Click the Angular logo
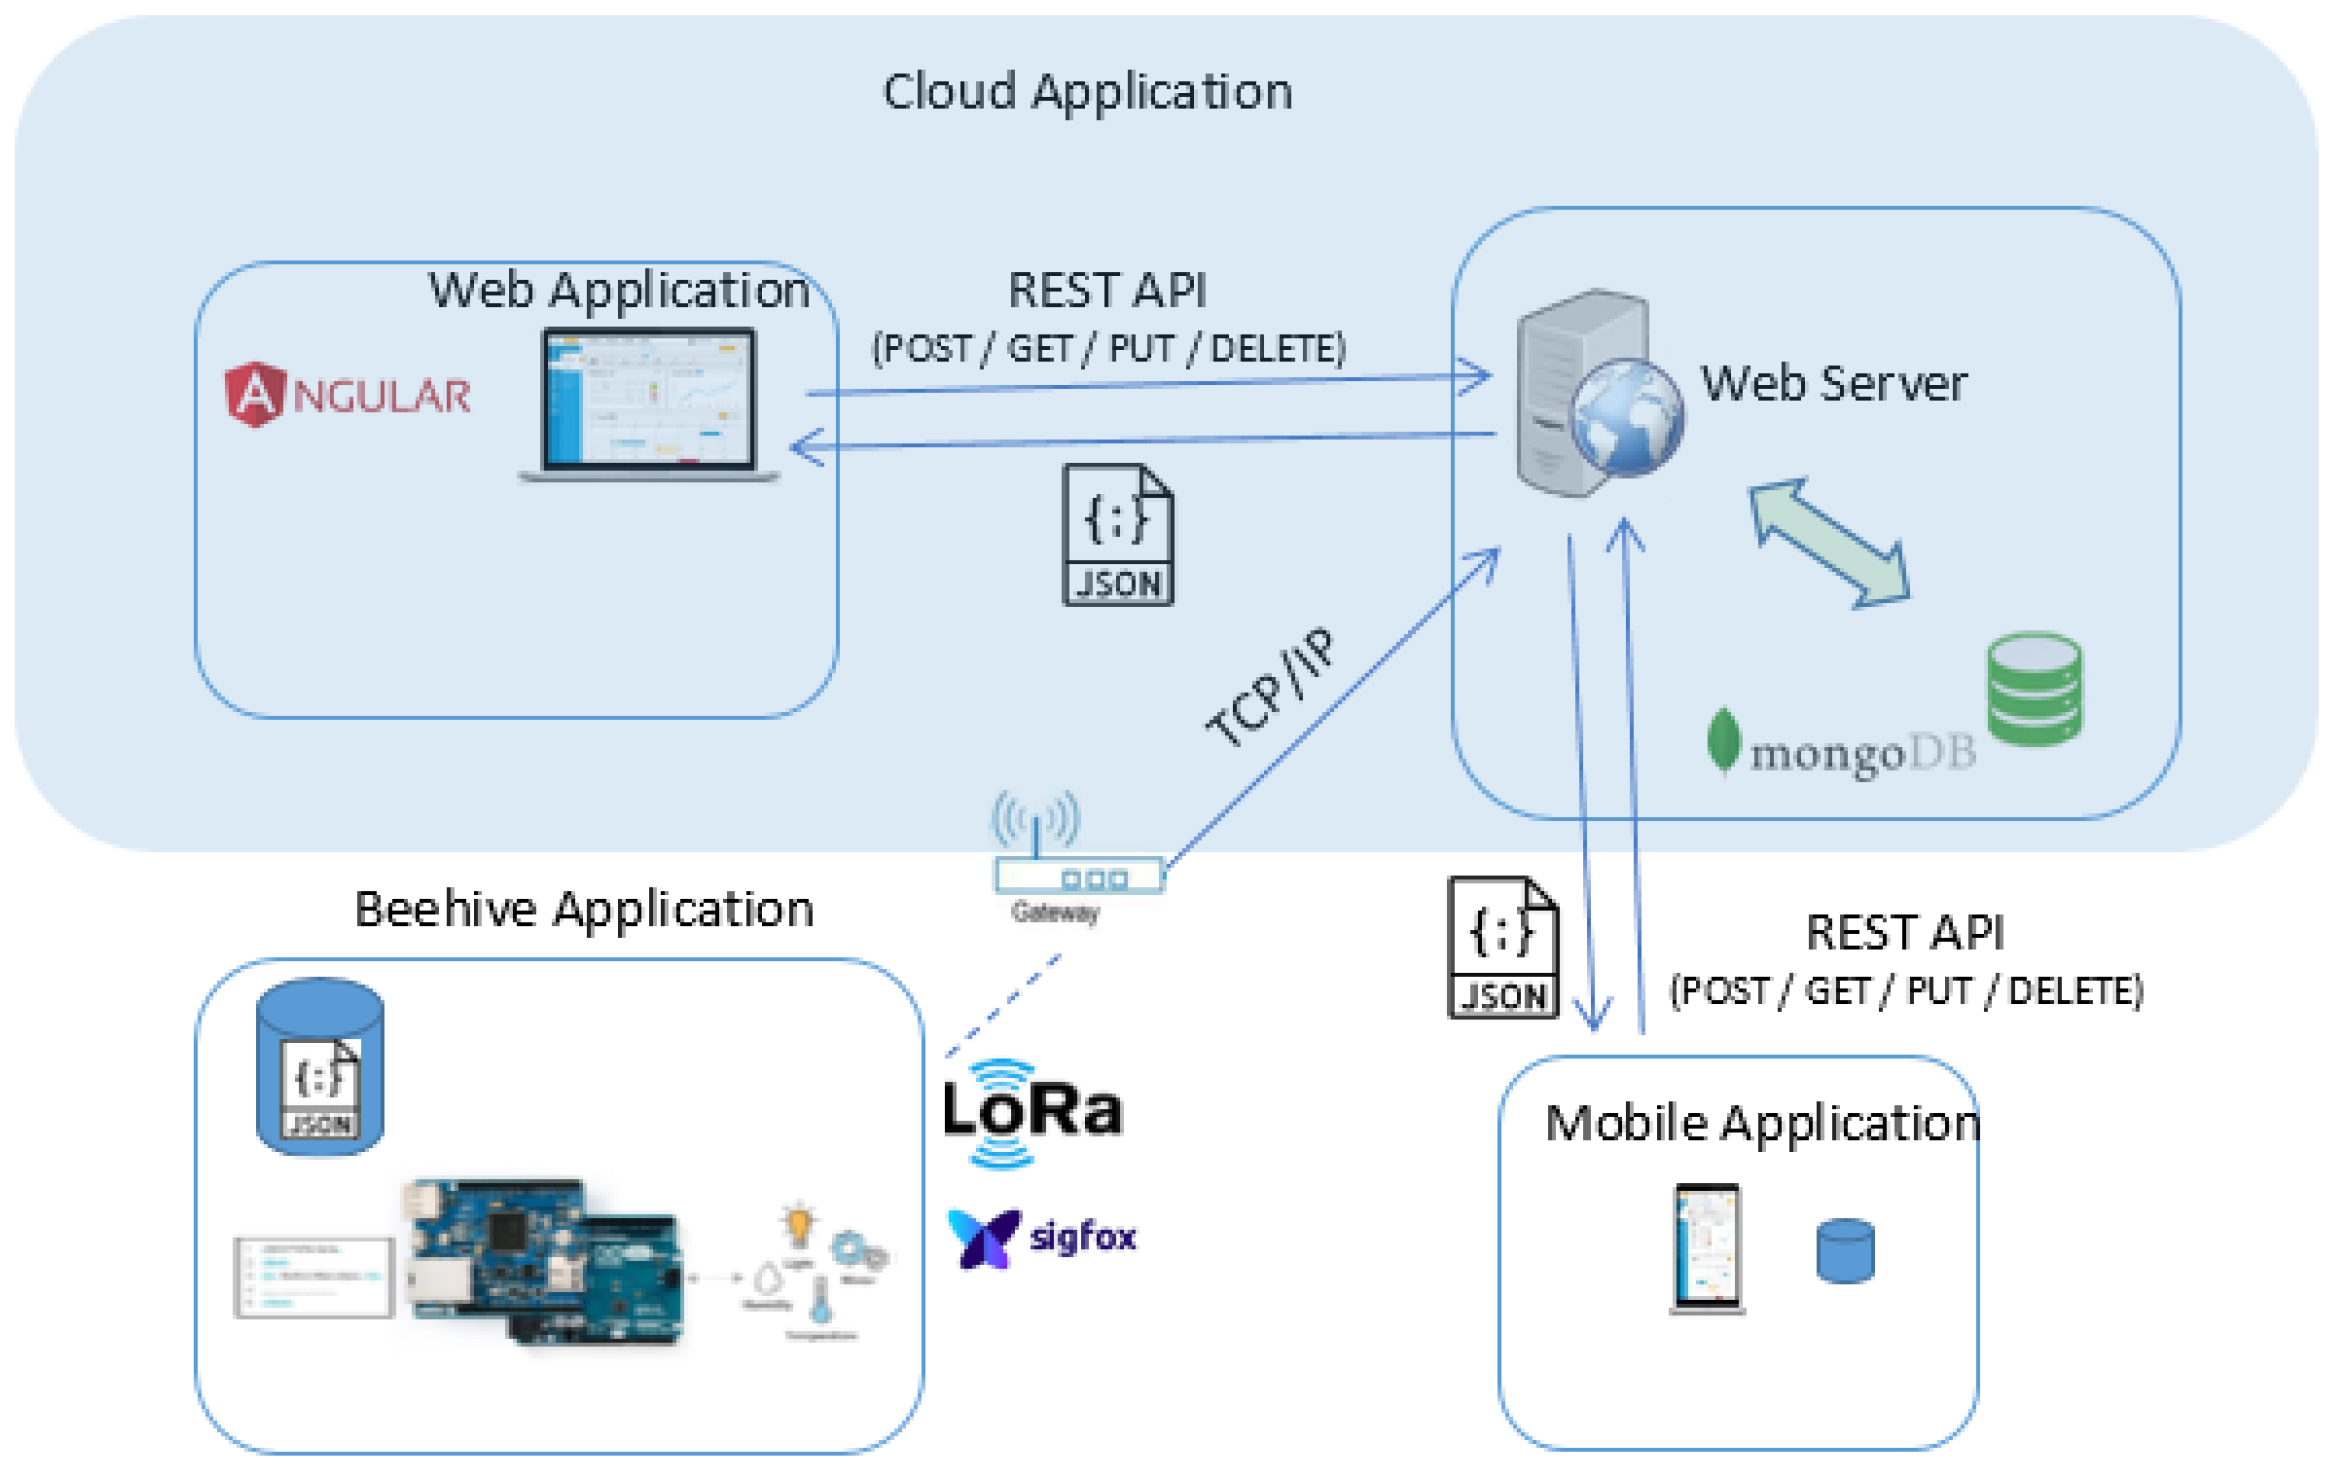The height and width of the screenshot is (1476, 2340). pos(348,395)
